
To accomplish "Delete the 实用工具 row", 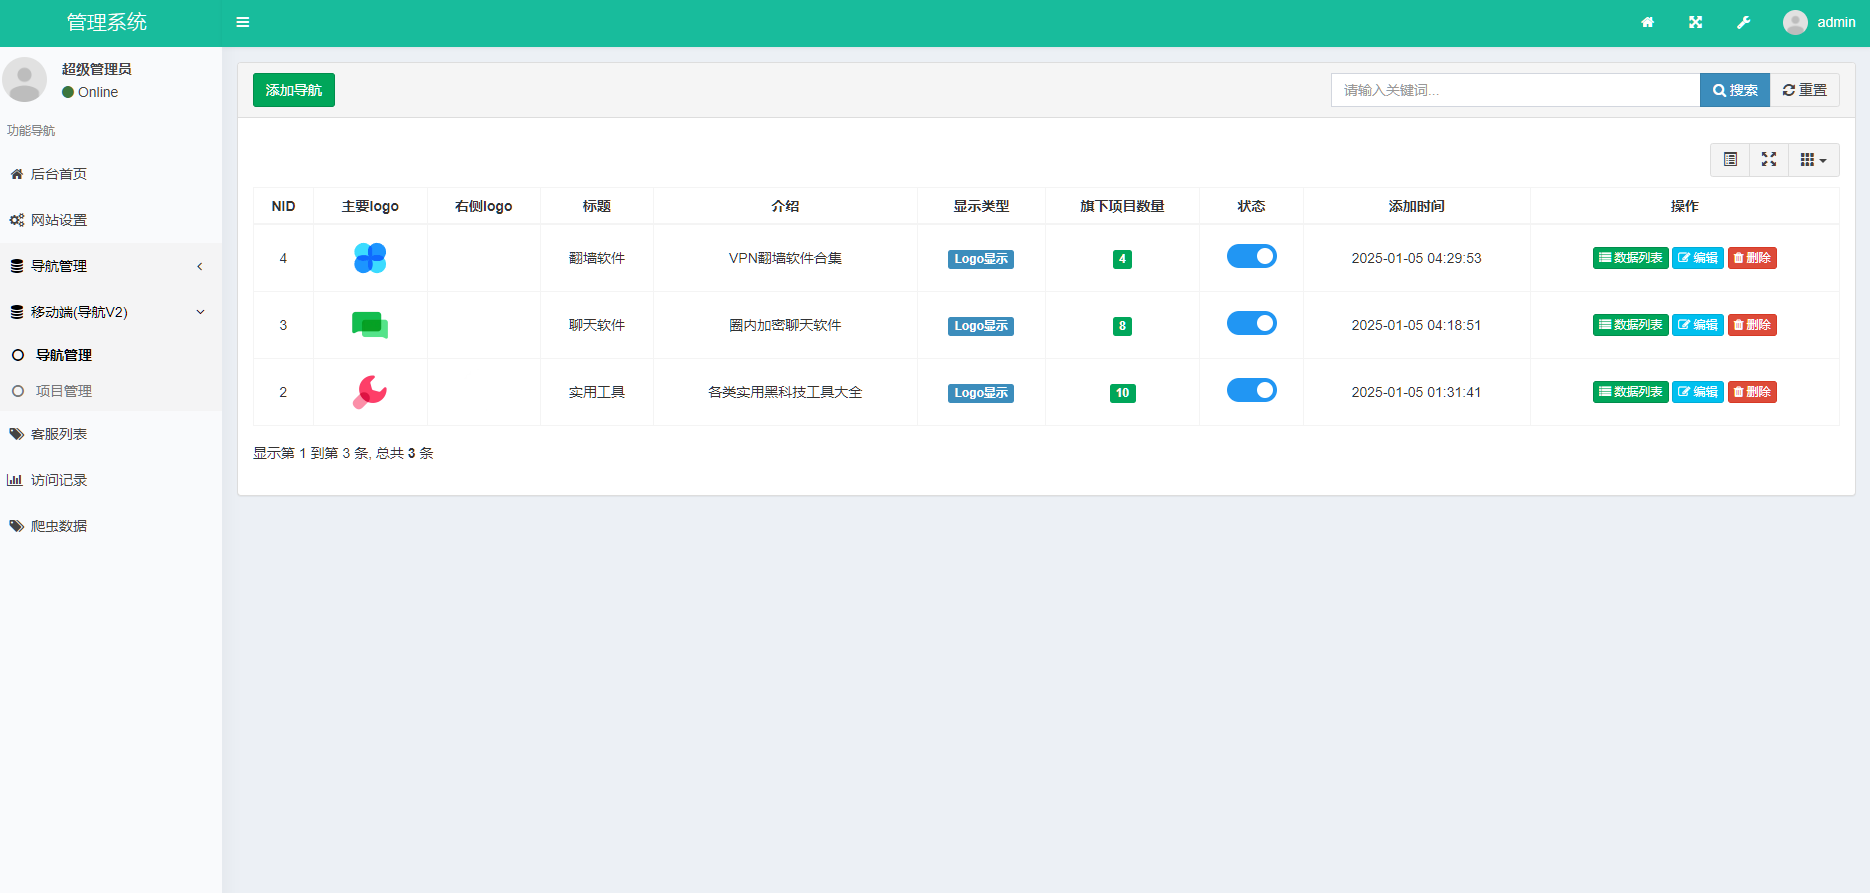I will [x=1752, y=392].
